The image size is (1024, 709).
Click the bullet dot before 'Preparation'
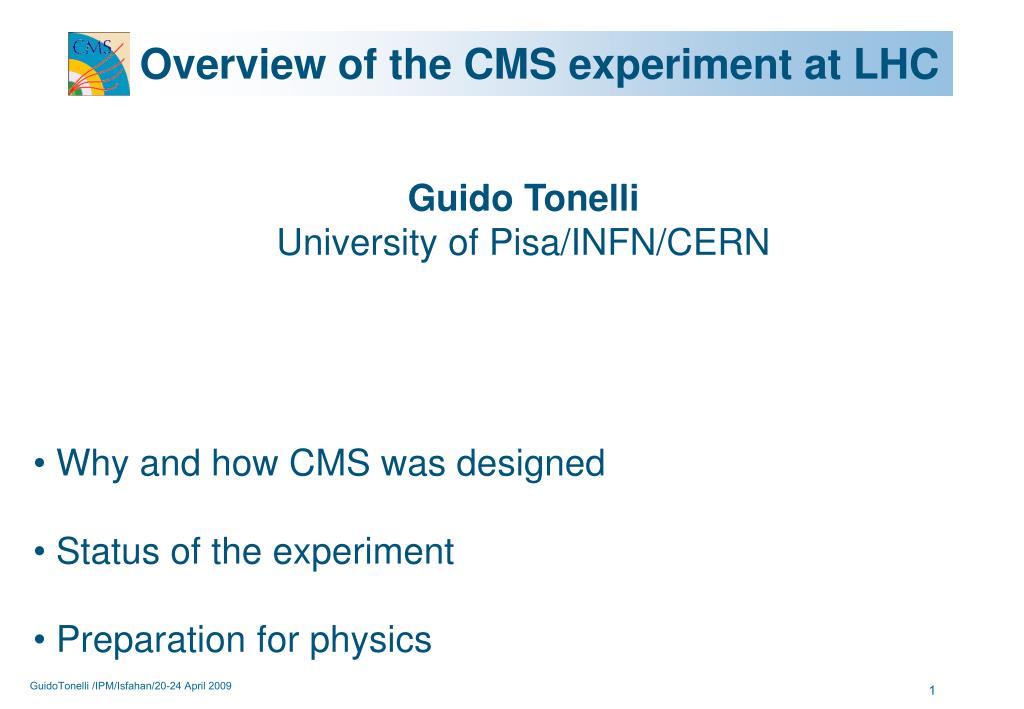40,640
